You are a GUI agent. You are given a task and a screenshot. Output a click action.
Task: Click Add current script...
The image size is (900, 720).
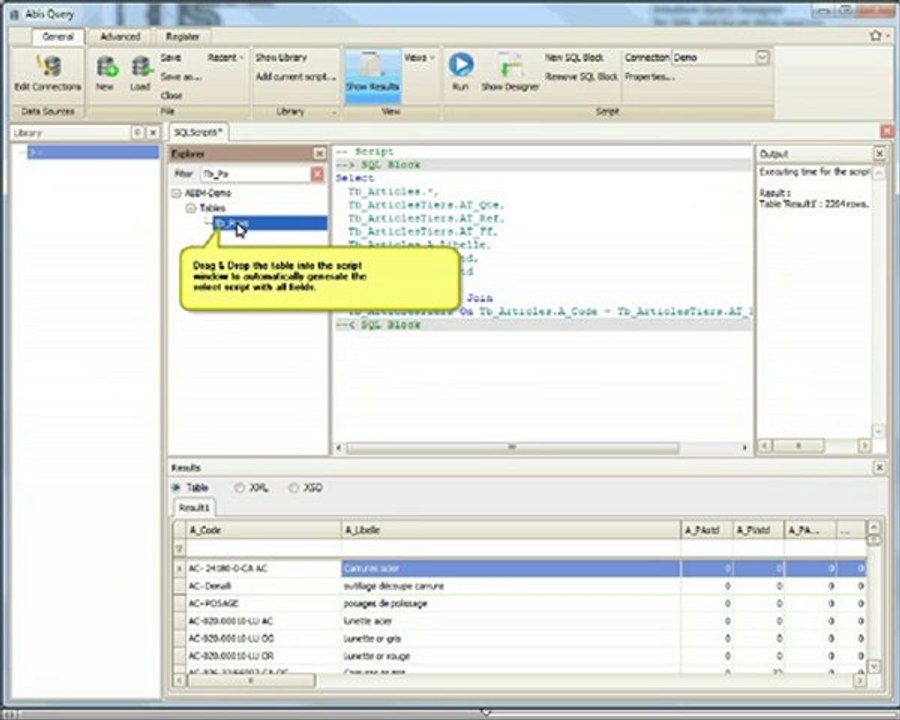(296, 76)
